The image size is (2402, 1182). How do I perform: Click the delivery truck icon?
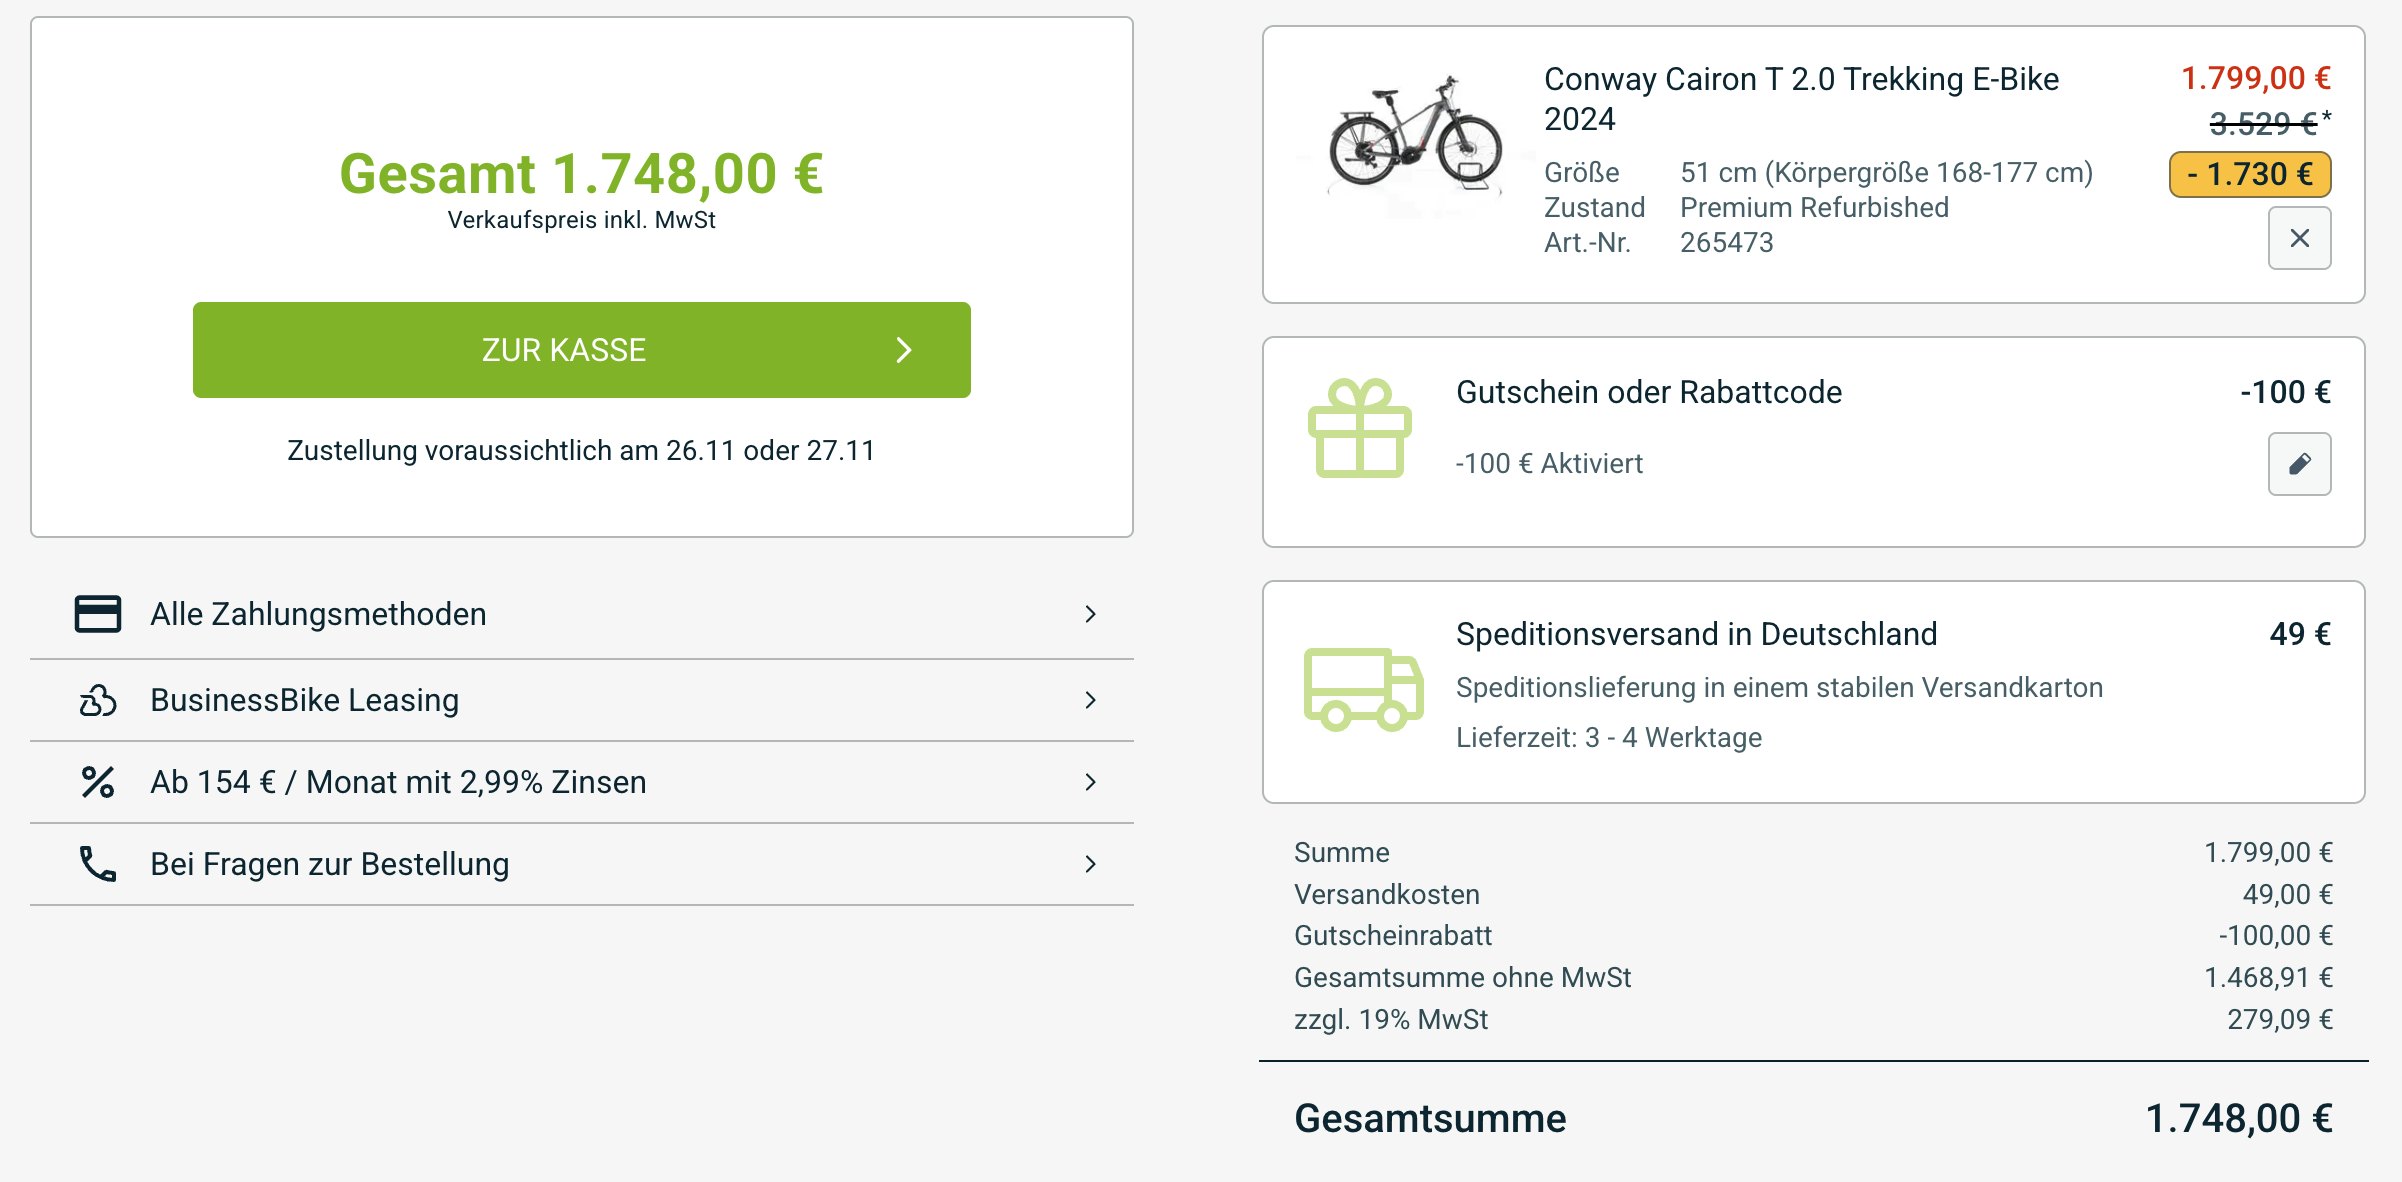1363,689
